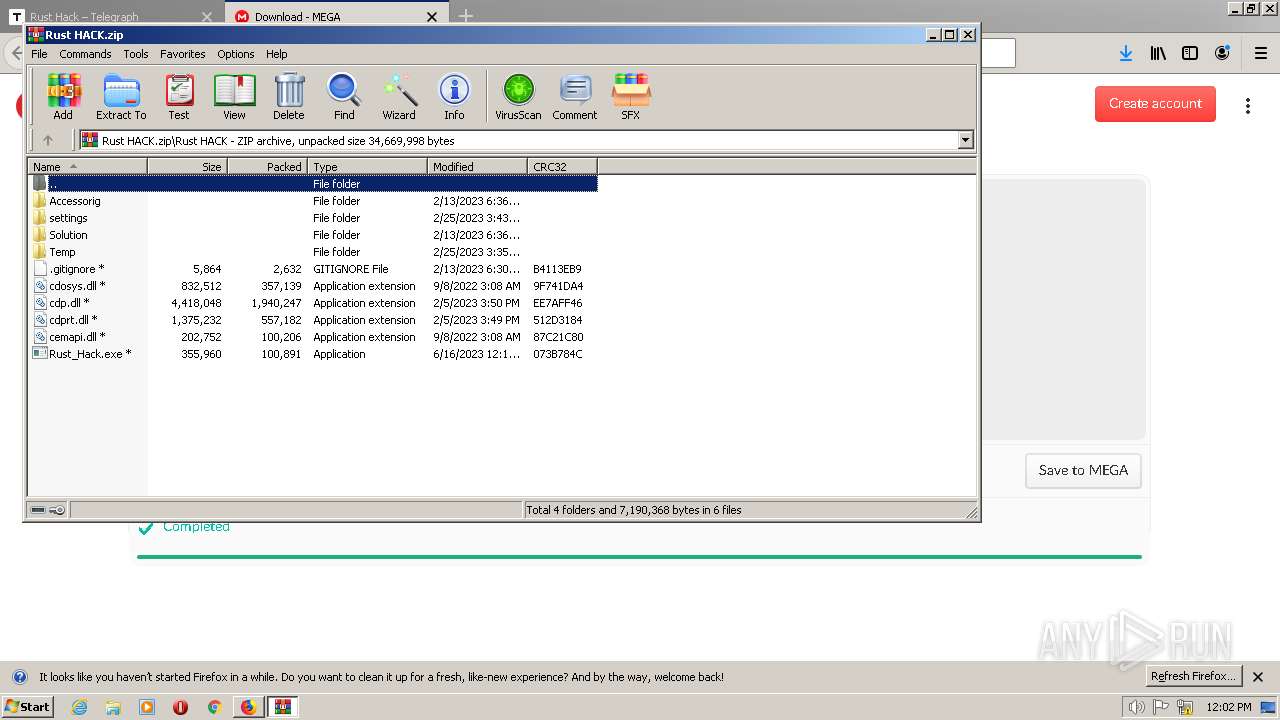Select the cdosys.dll file
The width and height of the screenshot is (1280, 720).
pyautogui.click(x=77, y=286)
